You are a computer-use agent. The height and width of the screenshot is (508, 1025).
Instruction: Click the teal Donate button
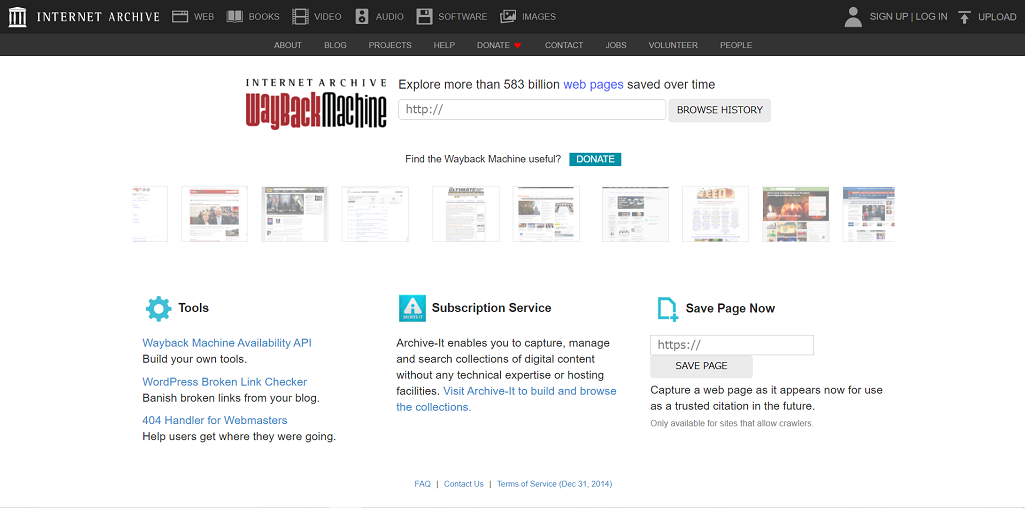[x=595, y=159]
